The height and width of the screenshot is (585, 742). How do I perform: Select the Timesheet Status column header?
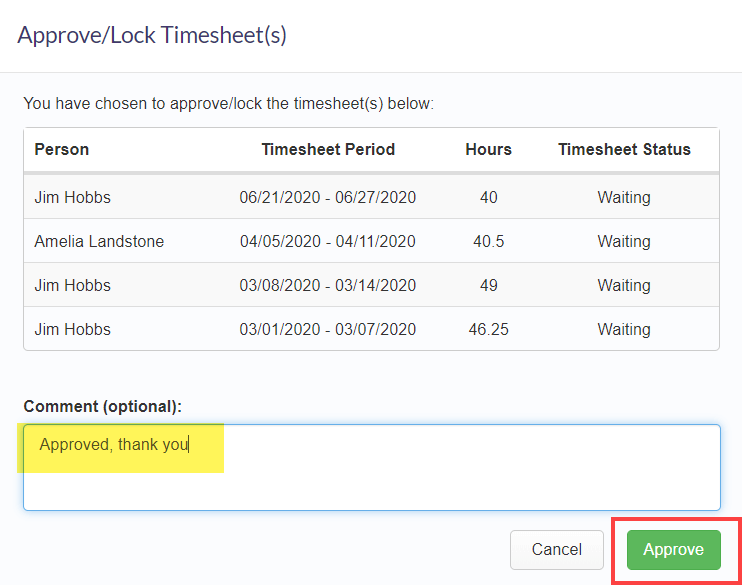pyautogui.click(x=624, y=150)
